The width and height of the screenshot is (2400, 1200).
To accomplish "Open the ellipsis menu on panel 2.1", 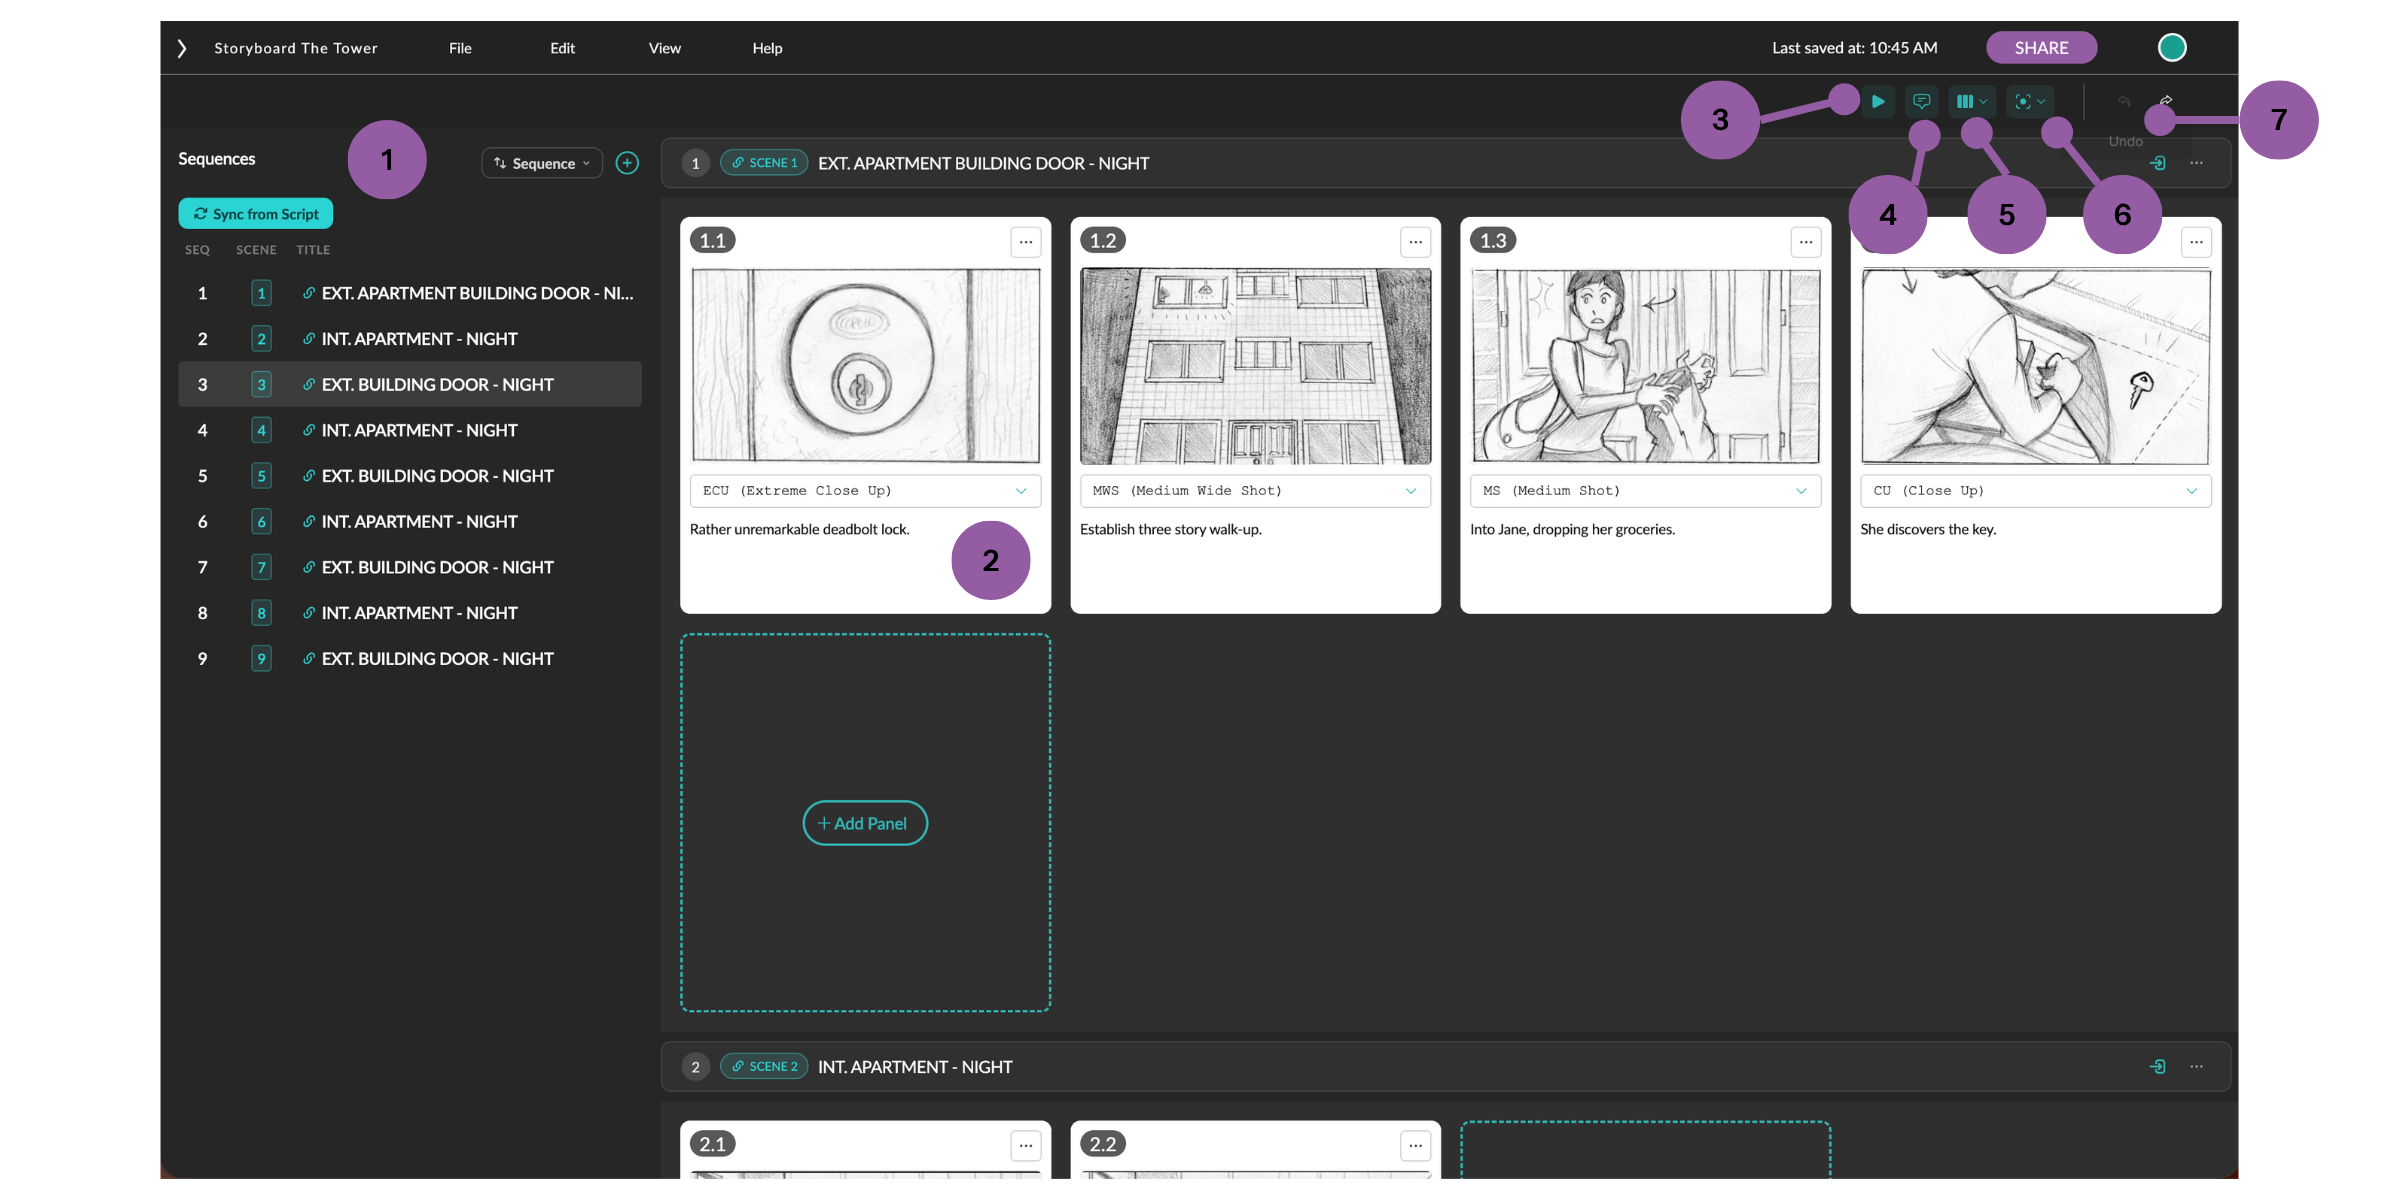I will tap(1026, 1146).
